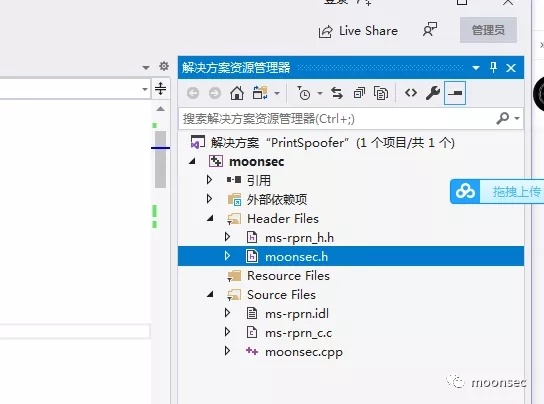The width and height of the screenshot is (544, 404).
Task: Toggle auto-hide pin of Solution Explorer
Action: pos(493,67)
